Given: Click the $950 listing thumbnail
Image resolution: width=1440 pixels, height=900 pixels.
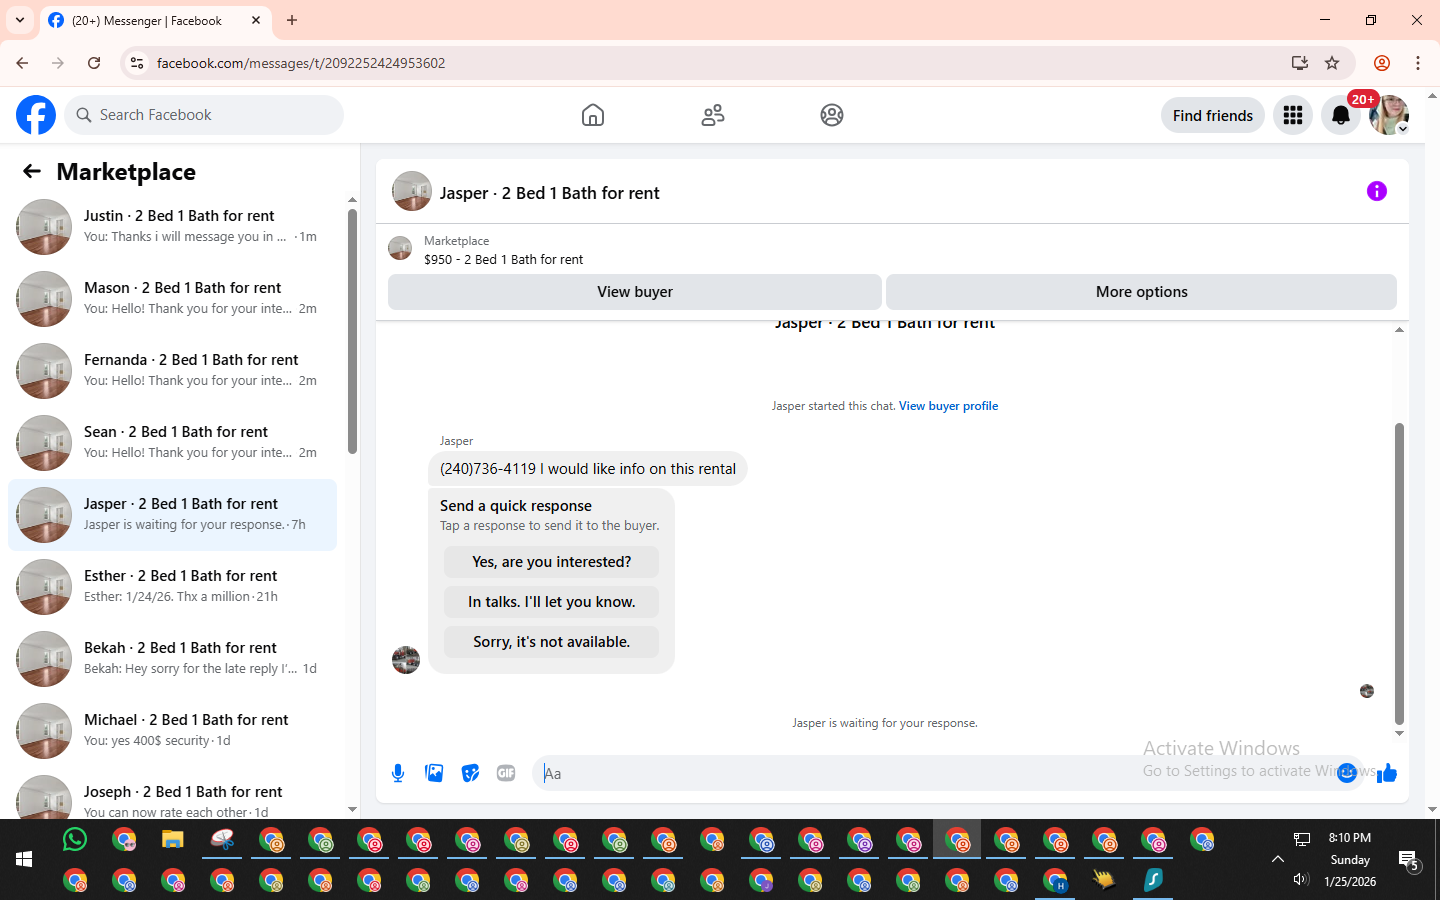Looking at the screenshot, I should (400, 248).
